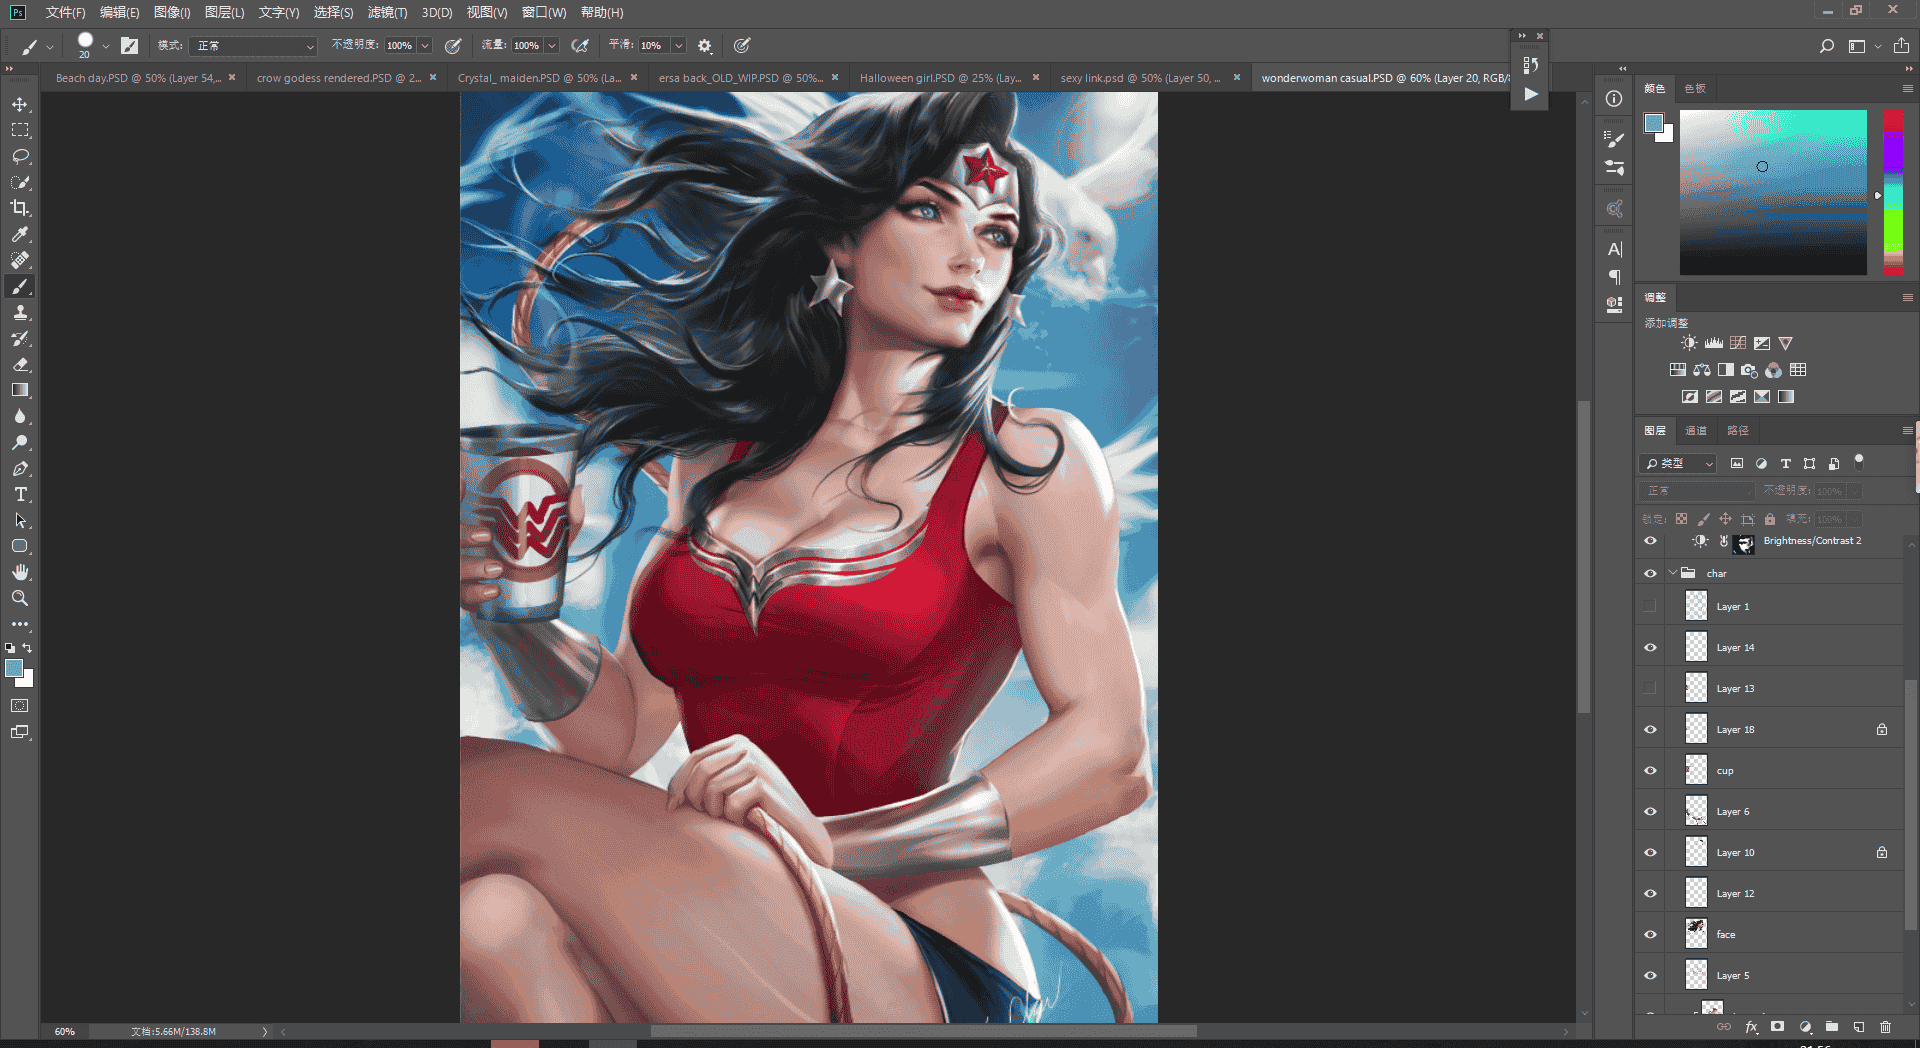The image size is (1920, 1048).
Task: Switch to the 通道 channels tab
Action: [1696, 431]
